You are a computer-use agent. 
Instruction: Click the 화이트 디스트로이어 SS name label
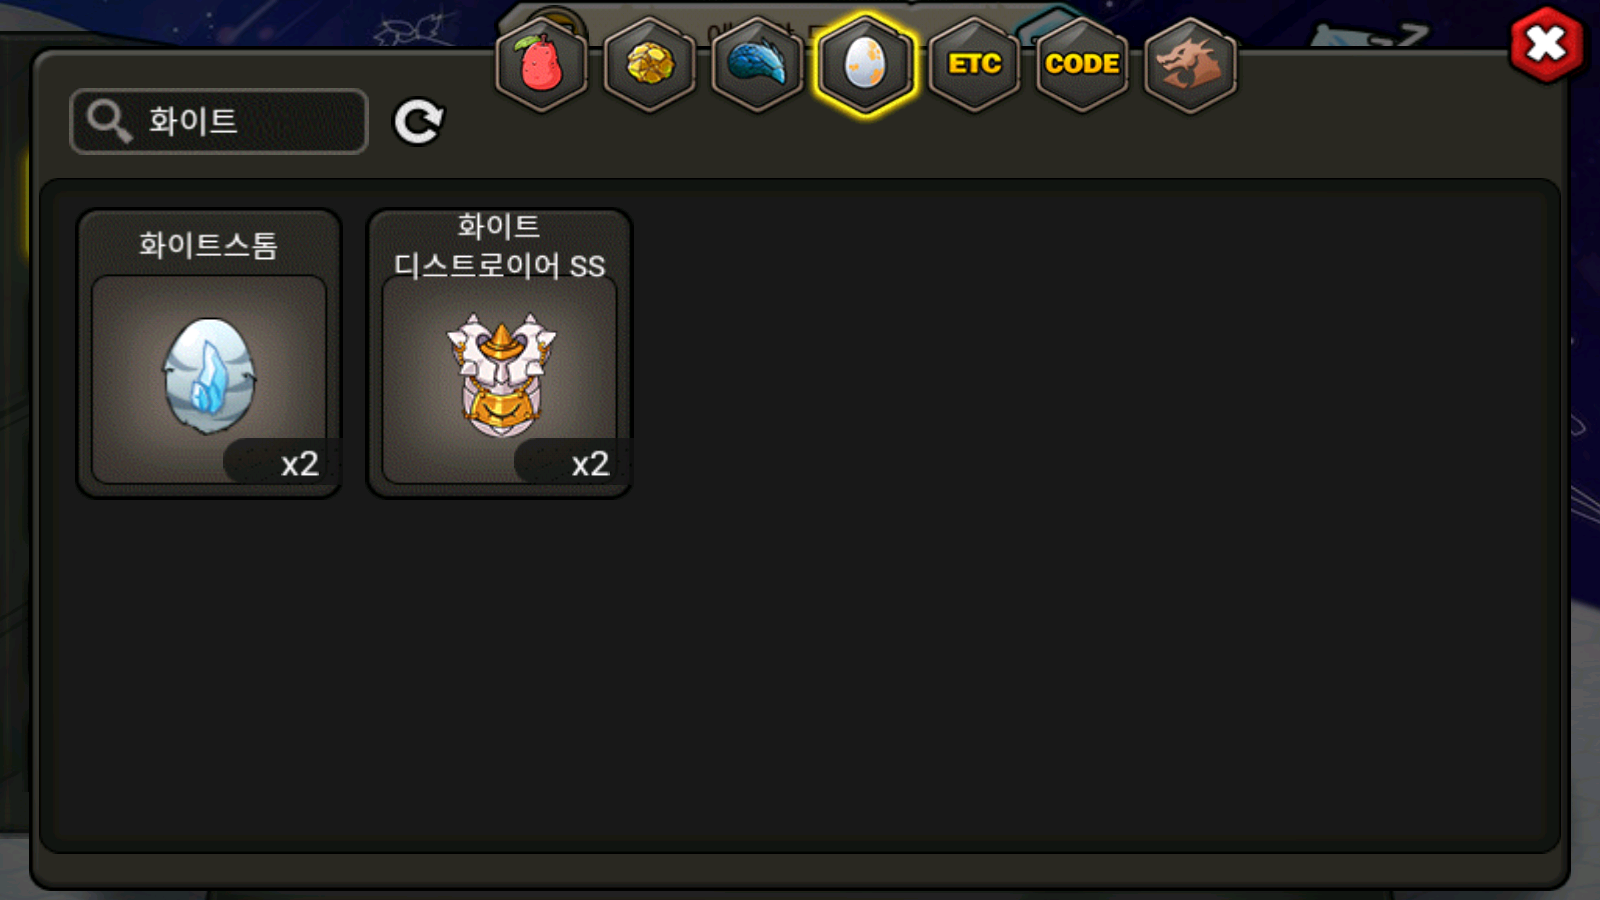[499, 246]
